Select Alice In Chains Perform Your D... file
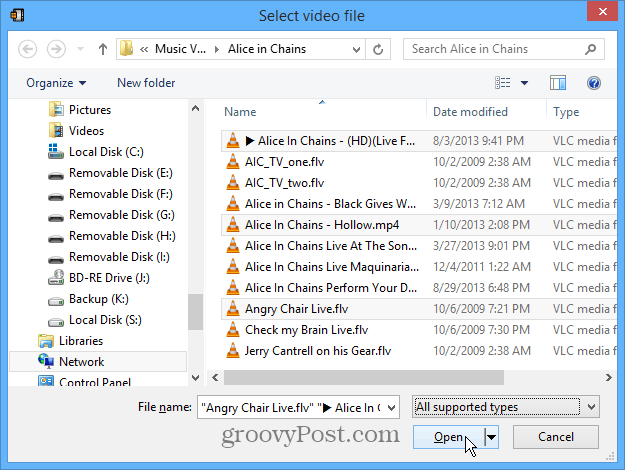 coord(419,288)
